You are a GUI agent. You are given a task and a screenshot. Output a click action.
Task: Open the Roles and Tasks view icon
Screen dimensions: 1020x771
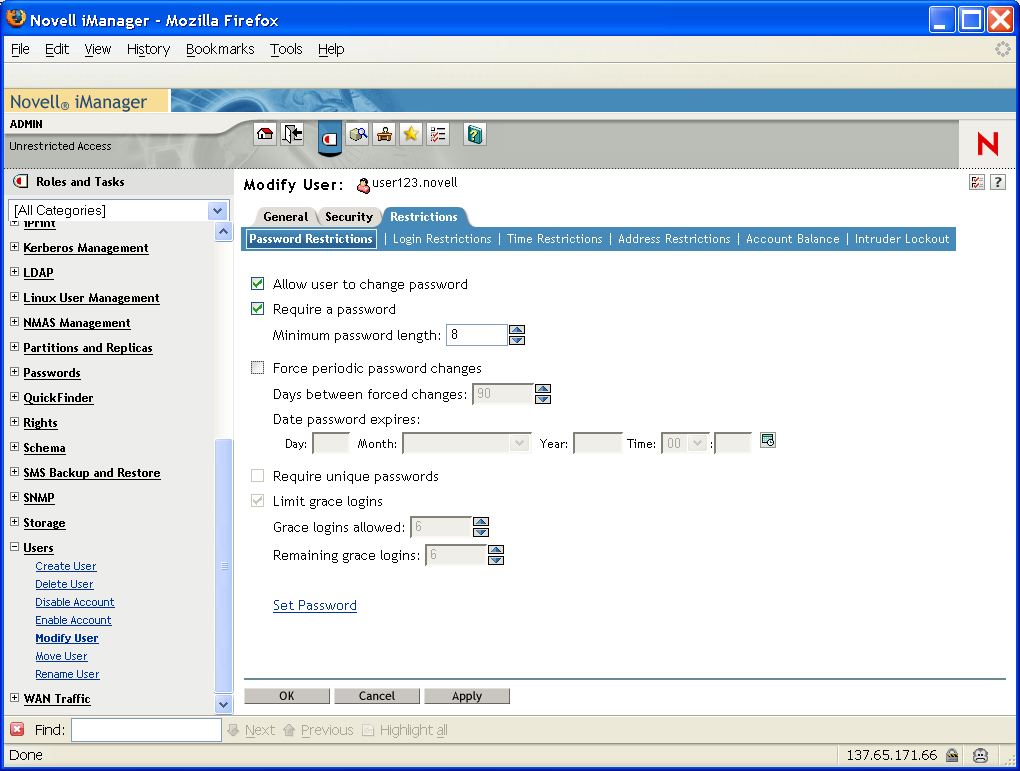point(329,137)
